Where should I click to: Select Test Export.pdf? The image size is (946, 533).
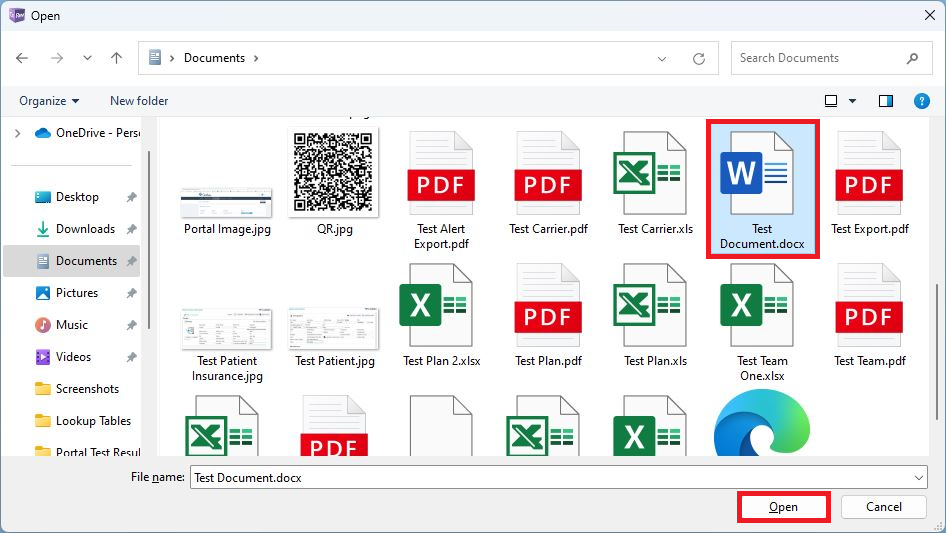pos(869,182)
